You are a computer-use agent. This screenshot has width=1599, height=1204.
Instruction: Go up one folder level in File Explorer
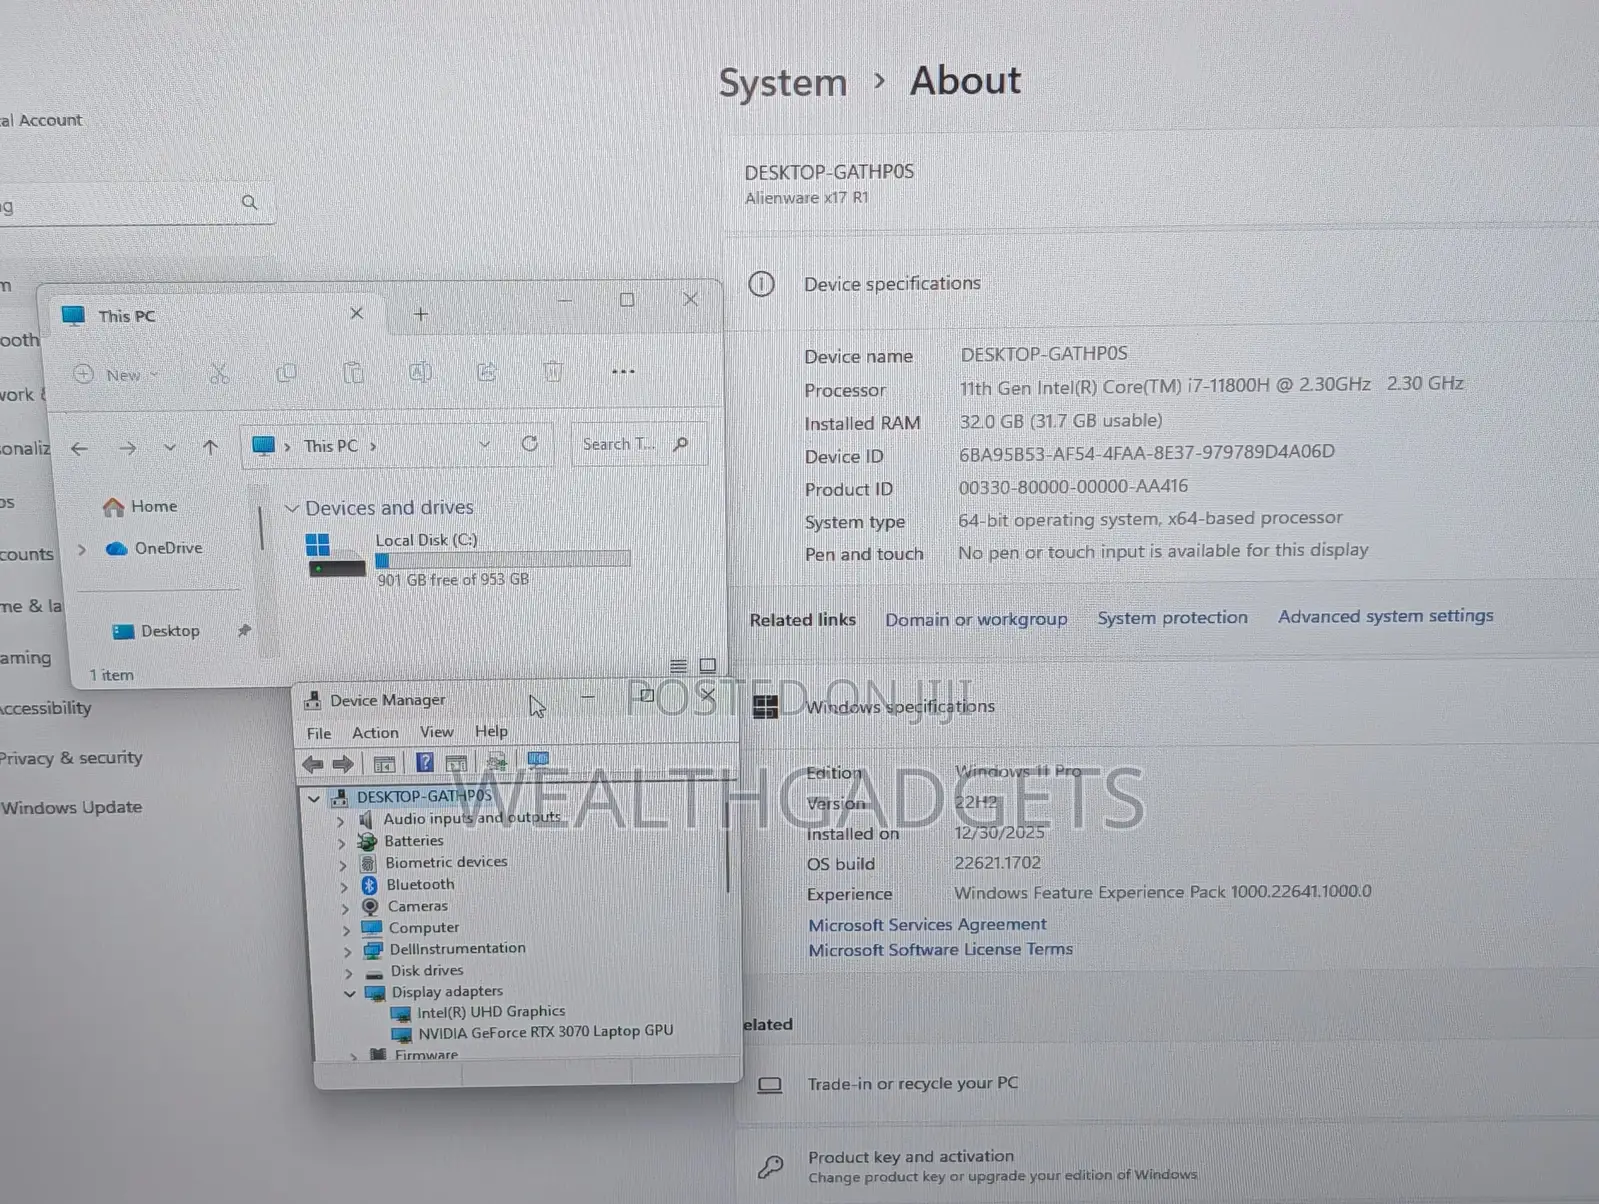[x=210, y=447]
